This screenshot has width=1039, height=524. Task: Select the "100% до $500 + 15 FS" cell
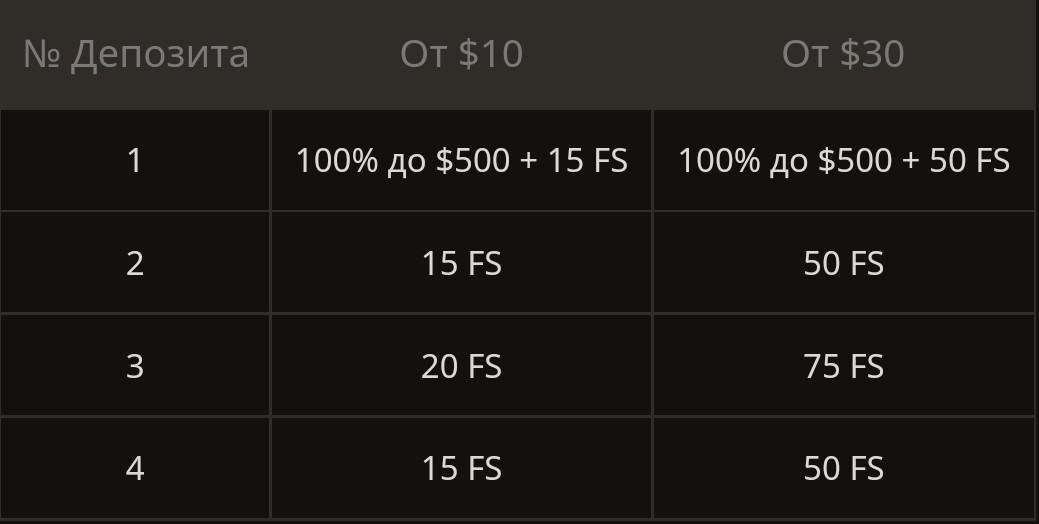461,161
